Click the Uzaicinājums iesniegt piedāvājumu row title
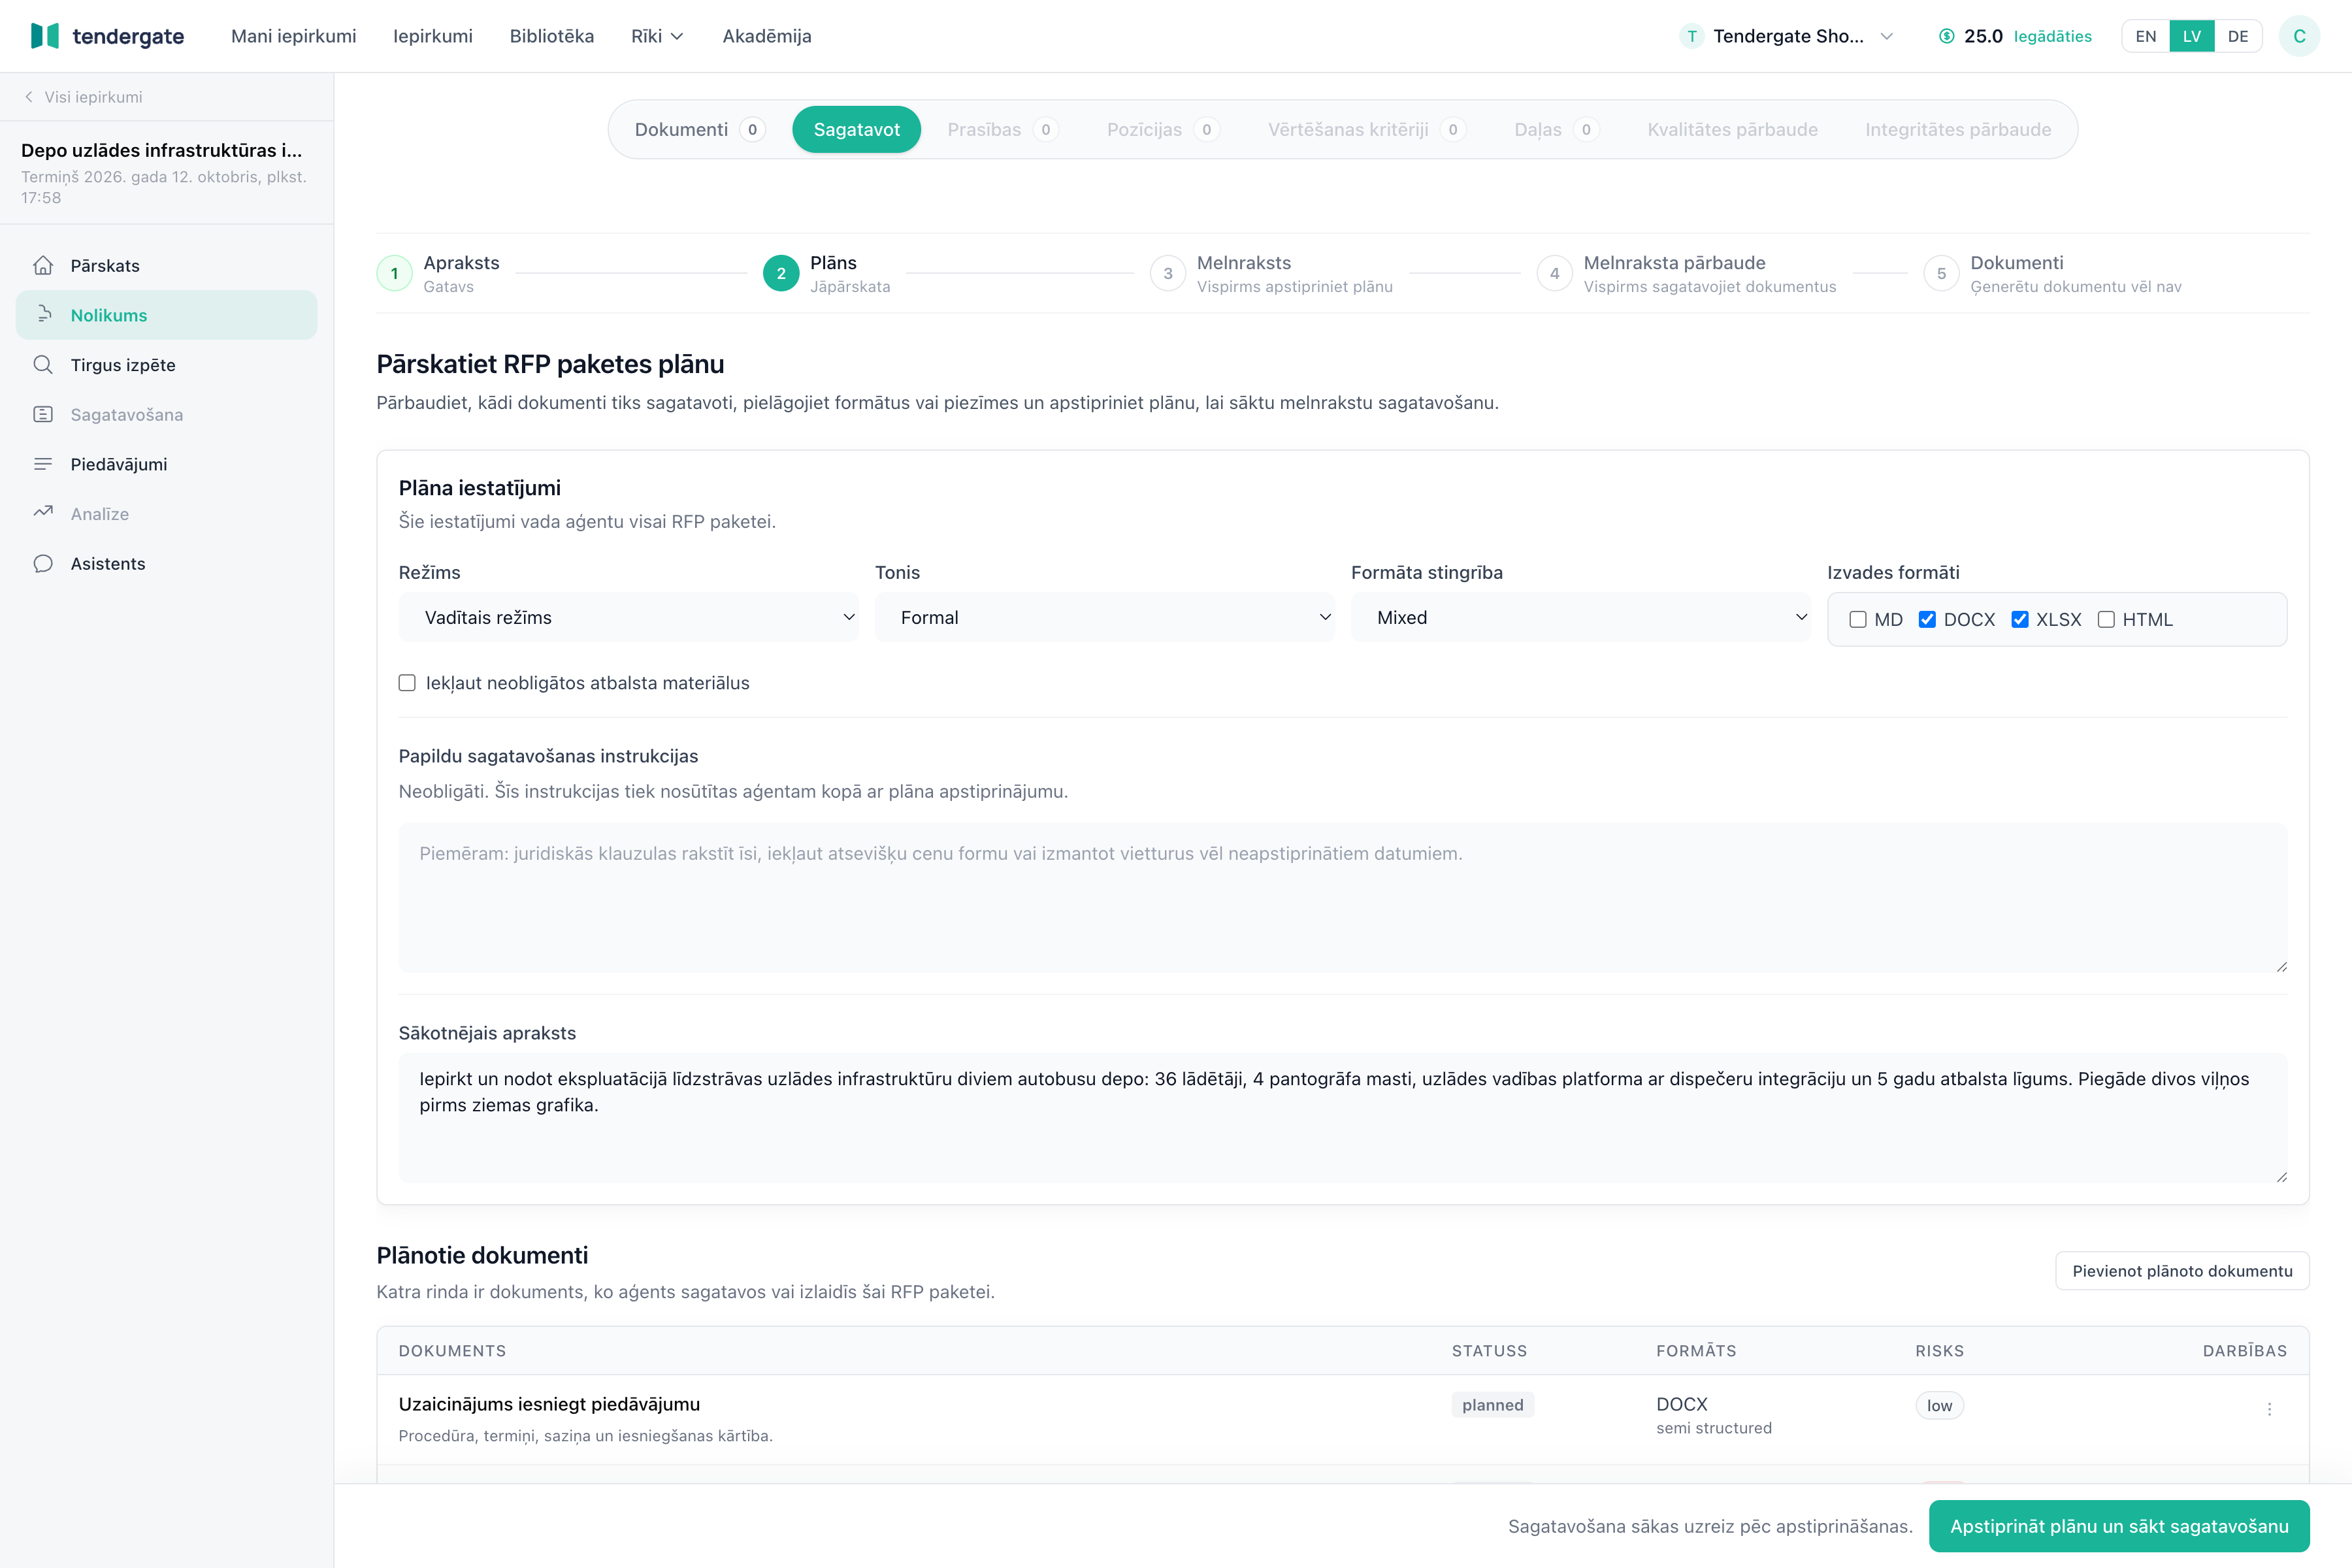Screen dimensions: 2352x1568 (549, 1404)
